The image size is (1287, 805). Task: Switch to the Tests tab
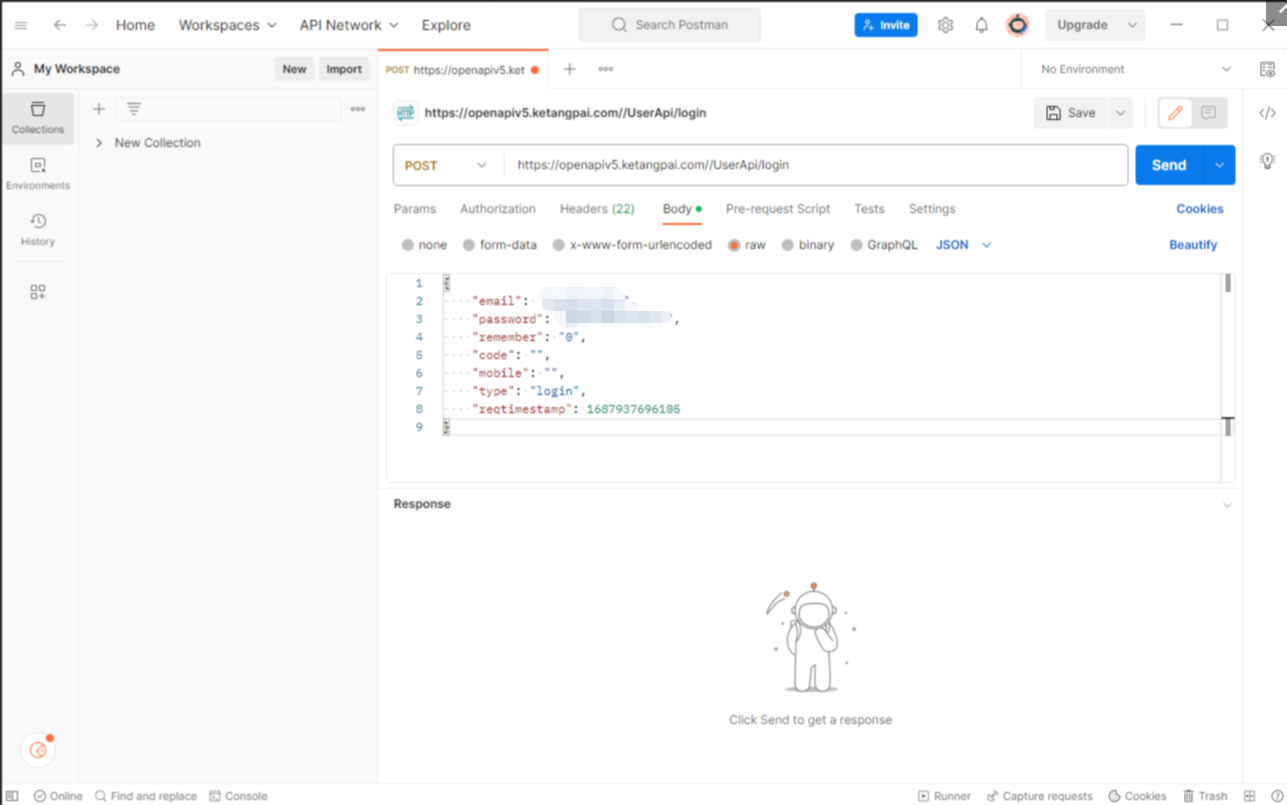coord(869,209)
